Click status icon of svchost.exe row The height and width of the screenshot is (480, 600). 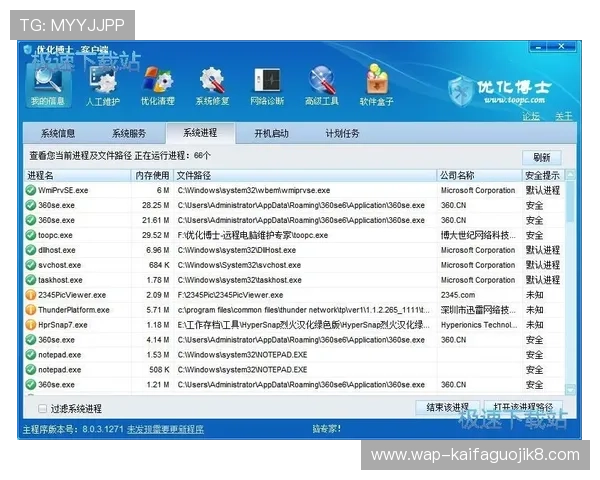pyautogui.click(x=31, y=265)
